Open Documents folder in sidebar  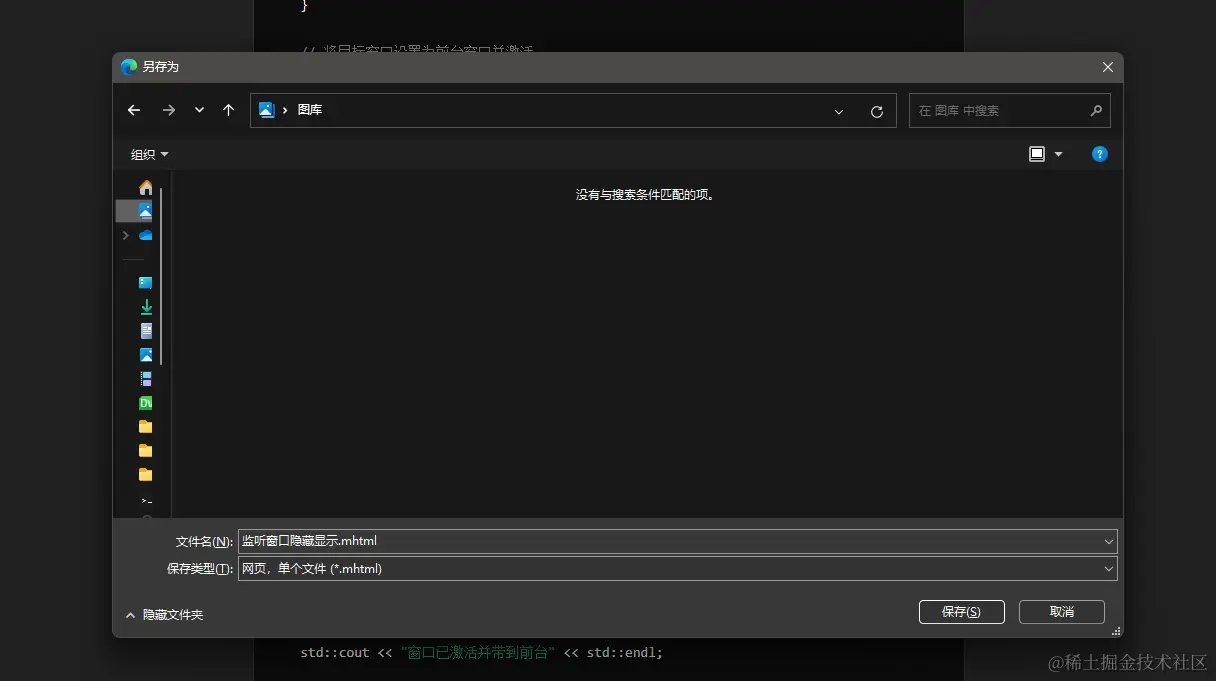tap(146, 331)
